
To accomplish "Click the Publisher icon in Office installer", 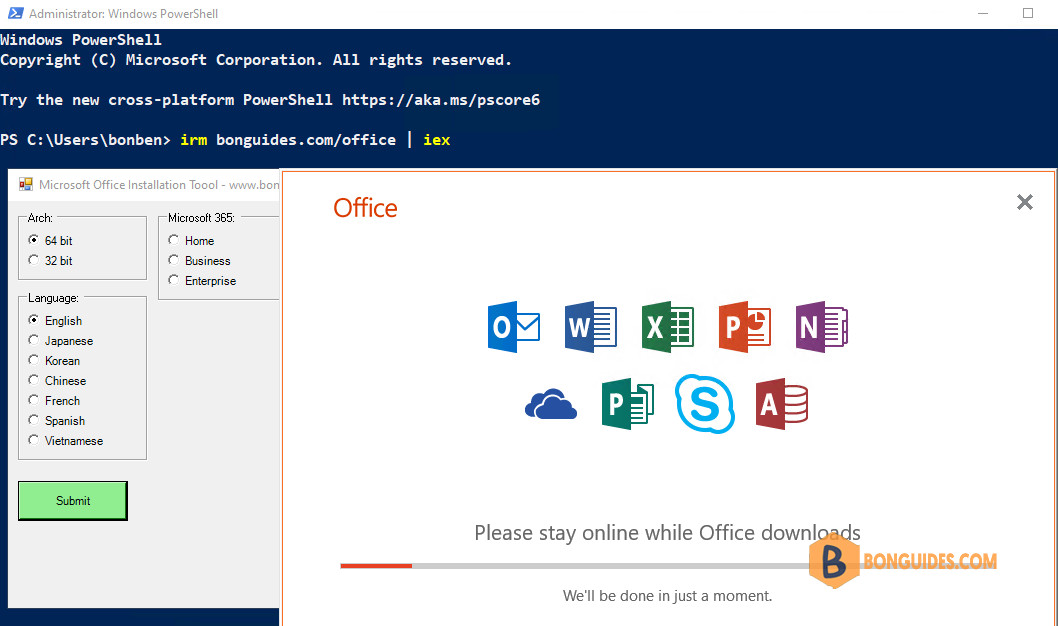I will (628, 404).
